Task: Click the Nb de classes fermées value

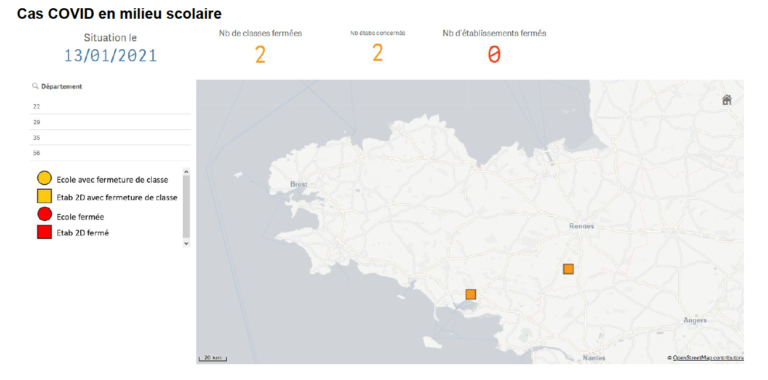Action: click(x=260, y=55)
